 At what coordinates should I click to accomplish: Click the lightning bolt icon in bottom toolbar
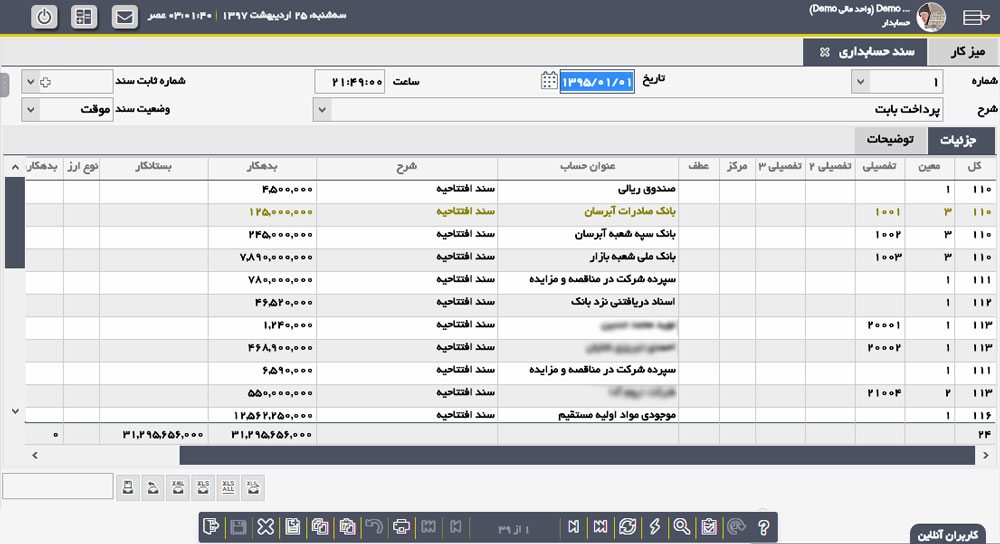pyautogui.click(x=655, y=527)
